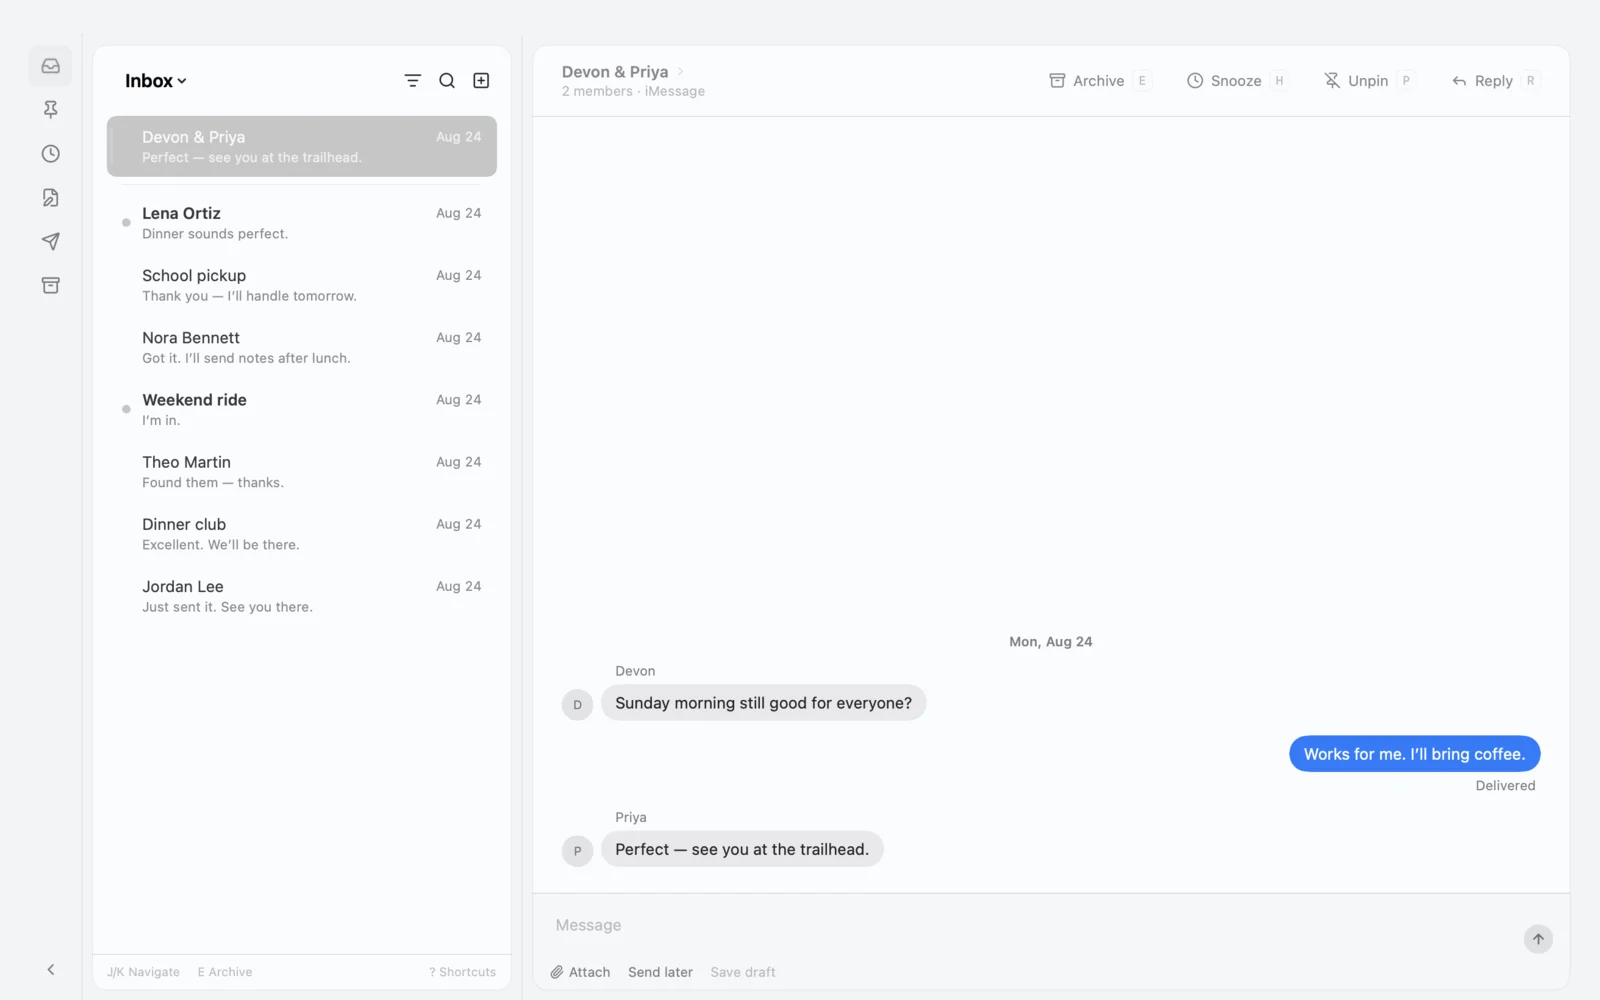Expand the Inbox dropdown
This screenshot has width=1600, height=1000.
point(156,81)
